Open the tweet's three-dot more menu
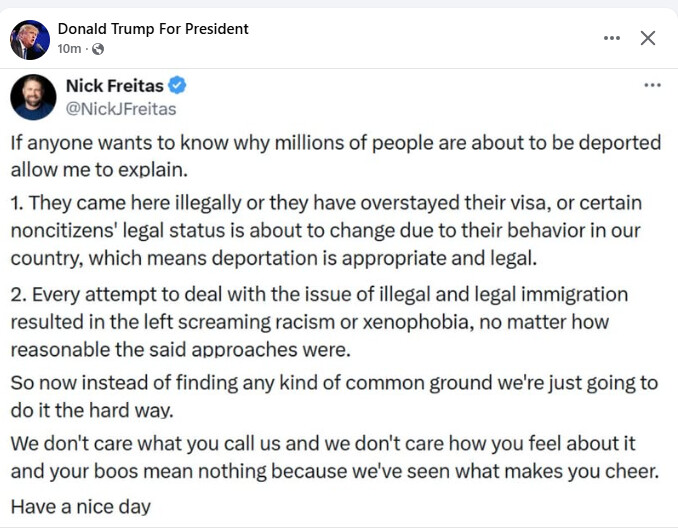Image resolution: width=678 pixels, height=528 pixels. point(652,86)
